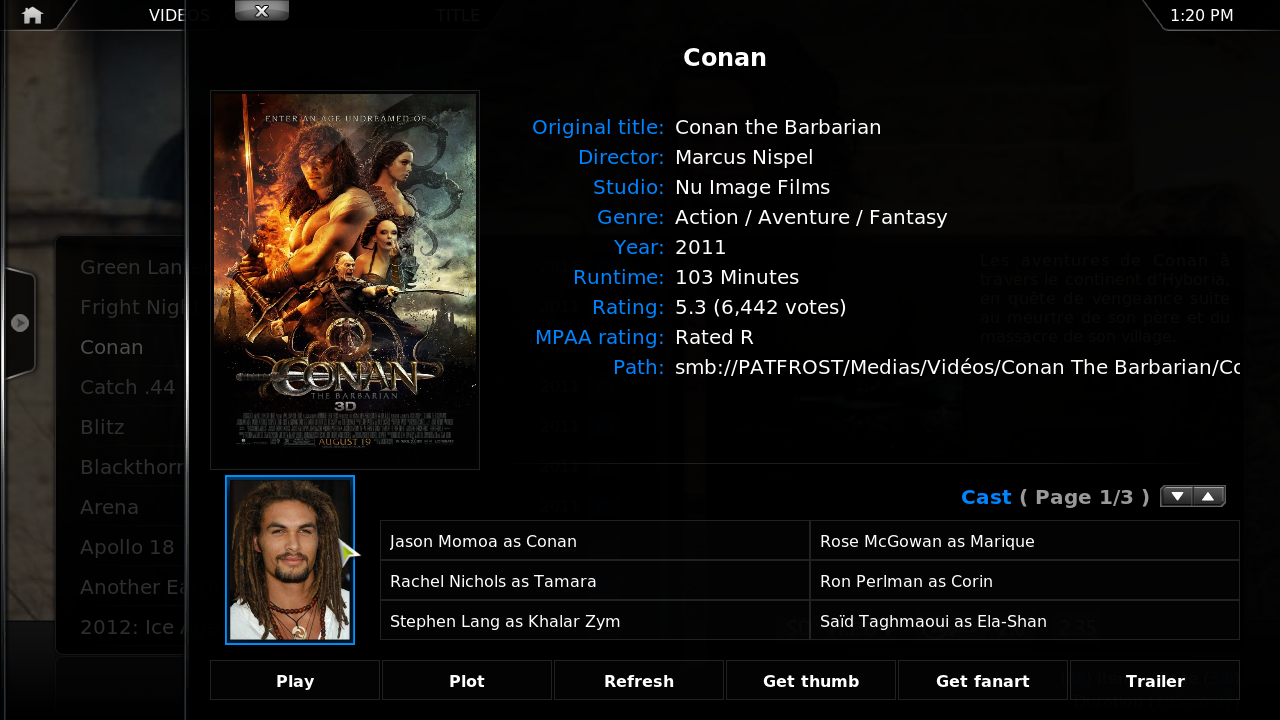Go to previous cast page up arrow
The width and height of the screenshot is (1280, 720).
(1209, 496)
